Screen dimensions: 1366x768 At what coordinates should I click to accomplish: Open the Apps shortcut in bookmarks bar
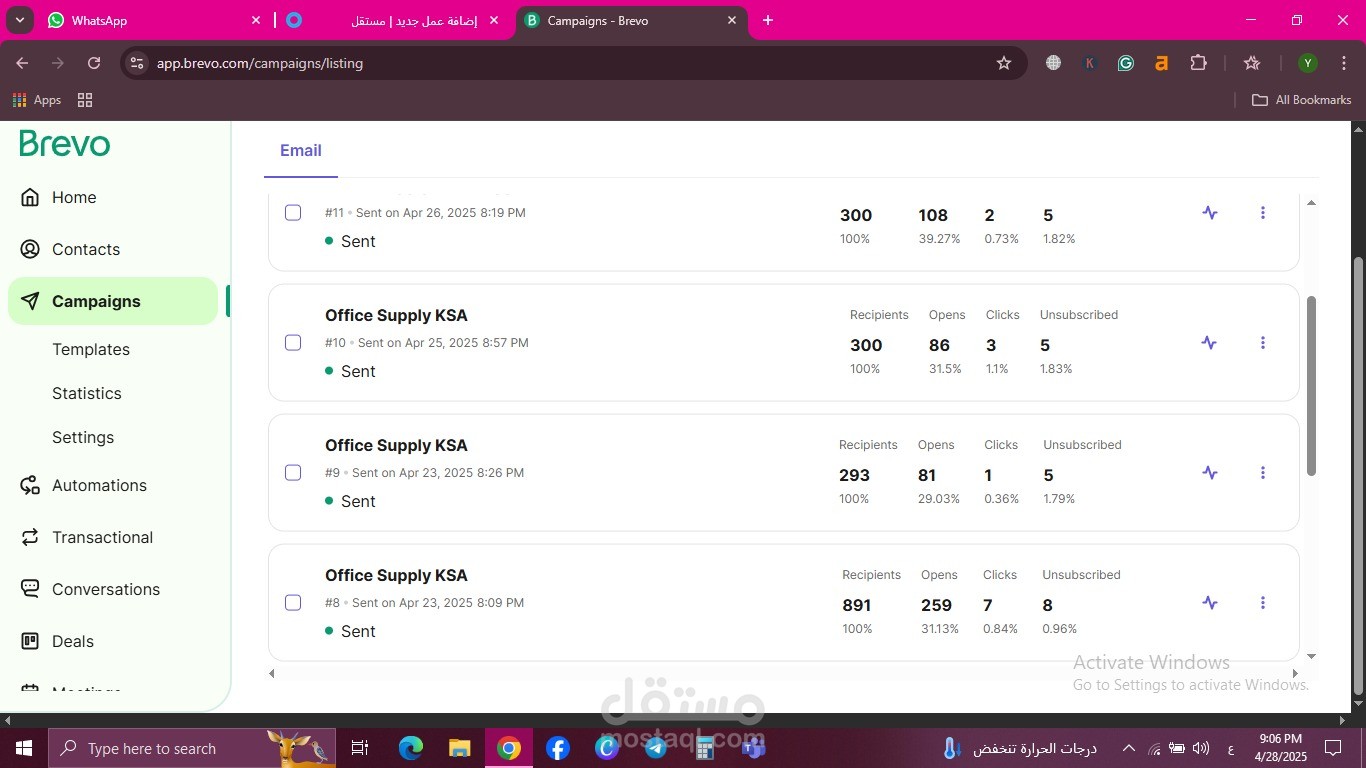pos(36,100)
